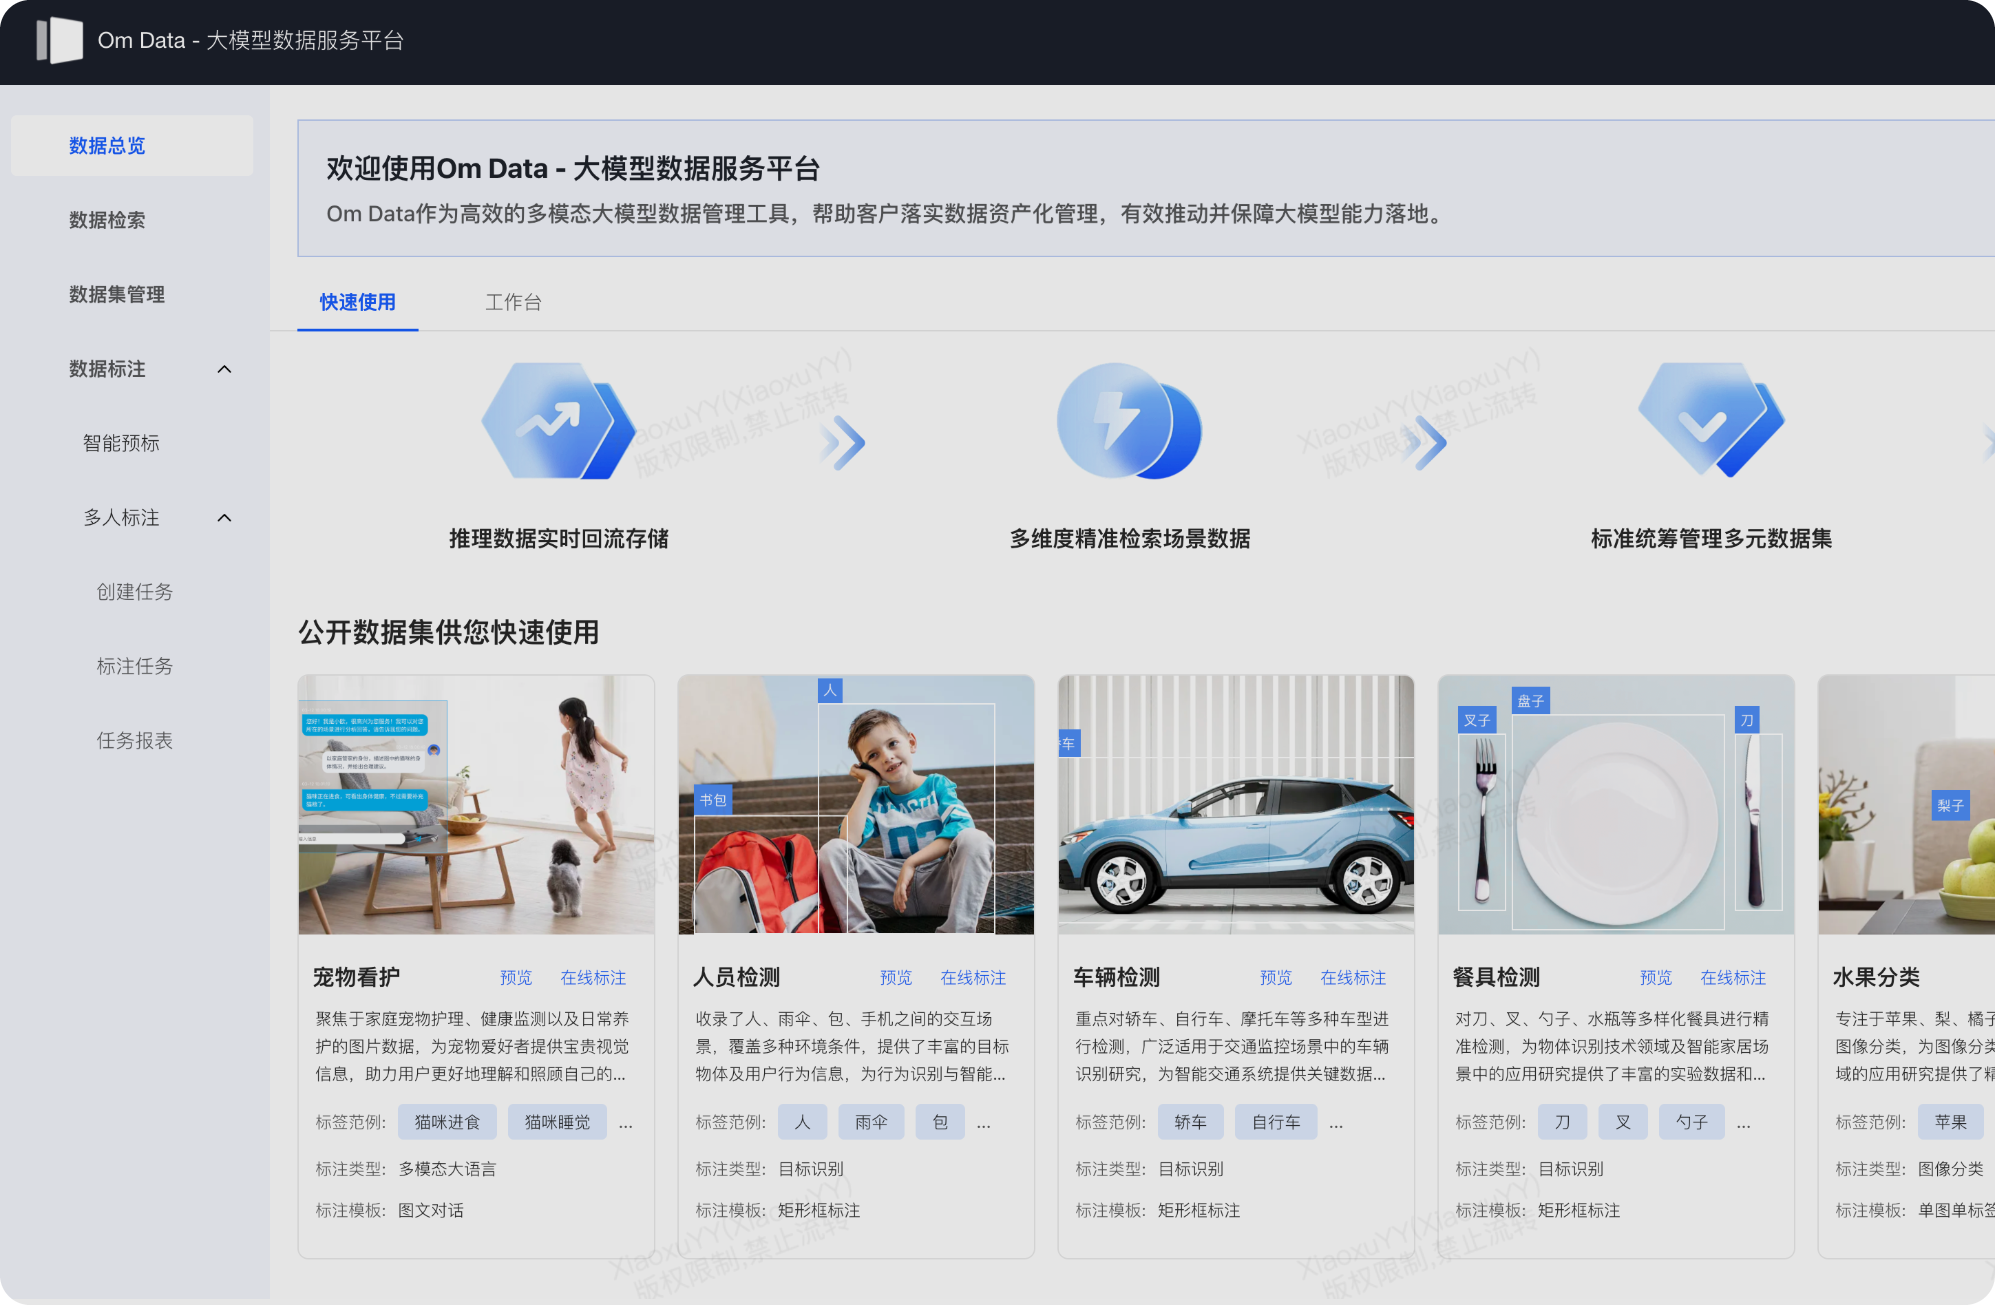Image resolution: width=1995 pixels, height=1305 pixels.
Task: Click 在线标注 link on 车辆检测 card
Action: click(1353, 978)
